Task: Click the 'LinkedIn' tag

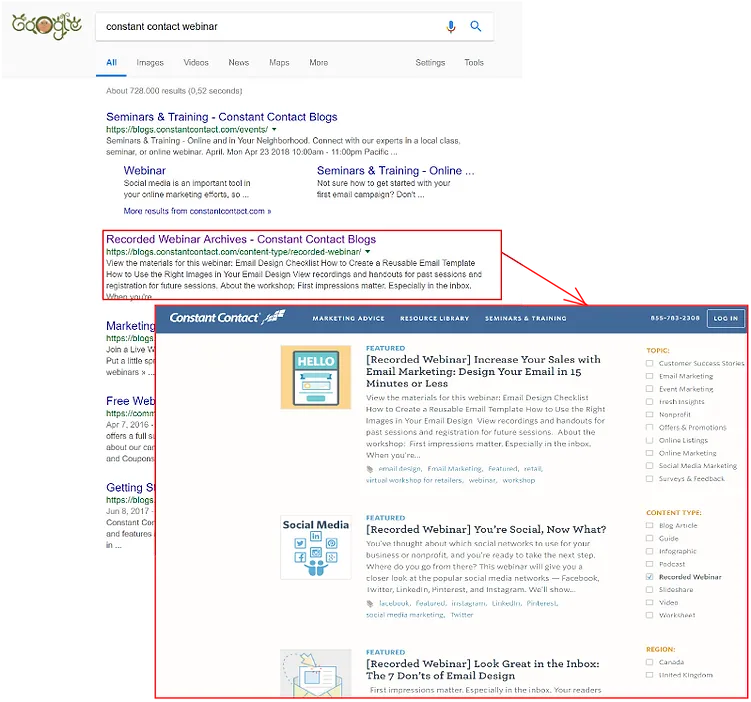Action: point(507,603)
